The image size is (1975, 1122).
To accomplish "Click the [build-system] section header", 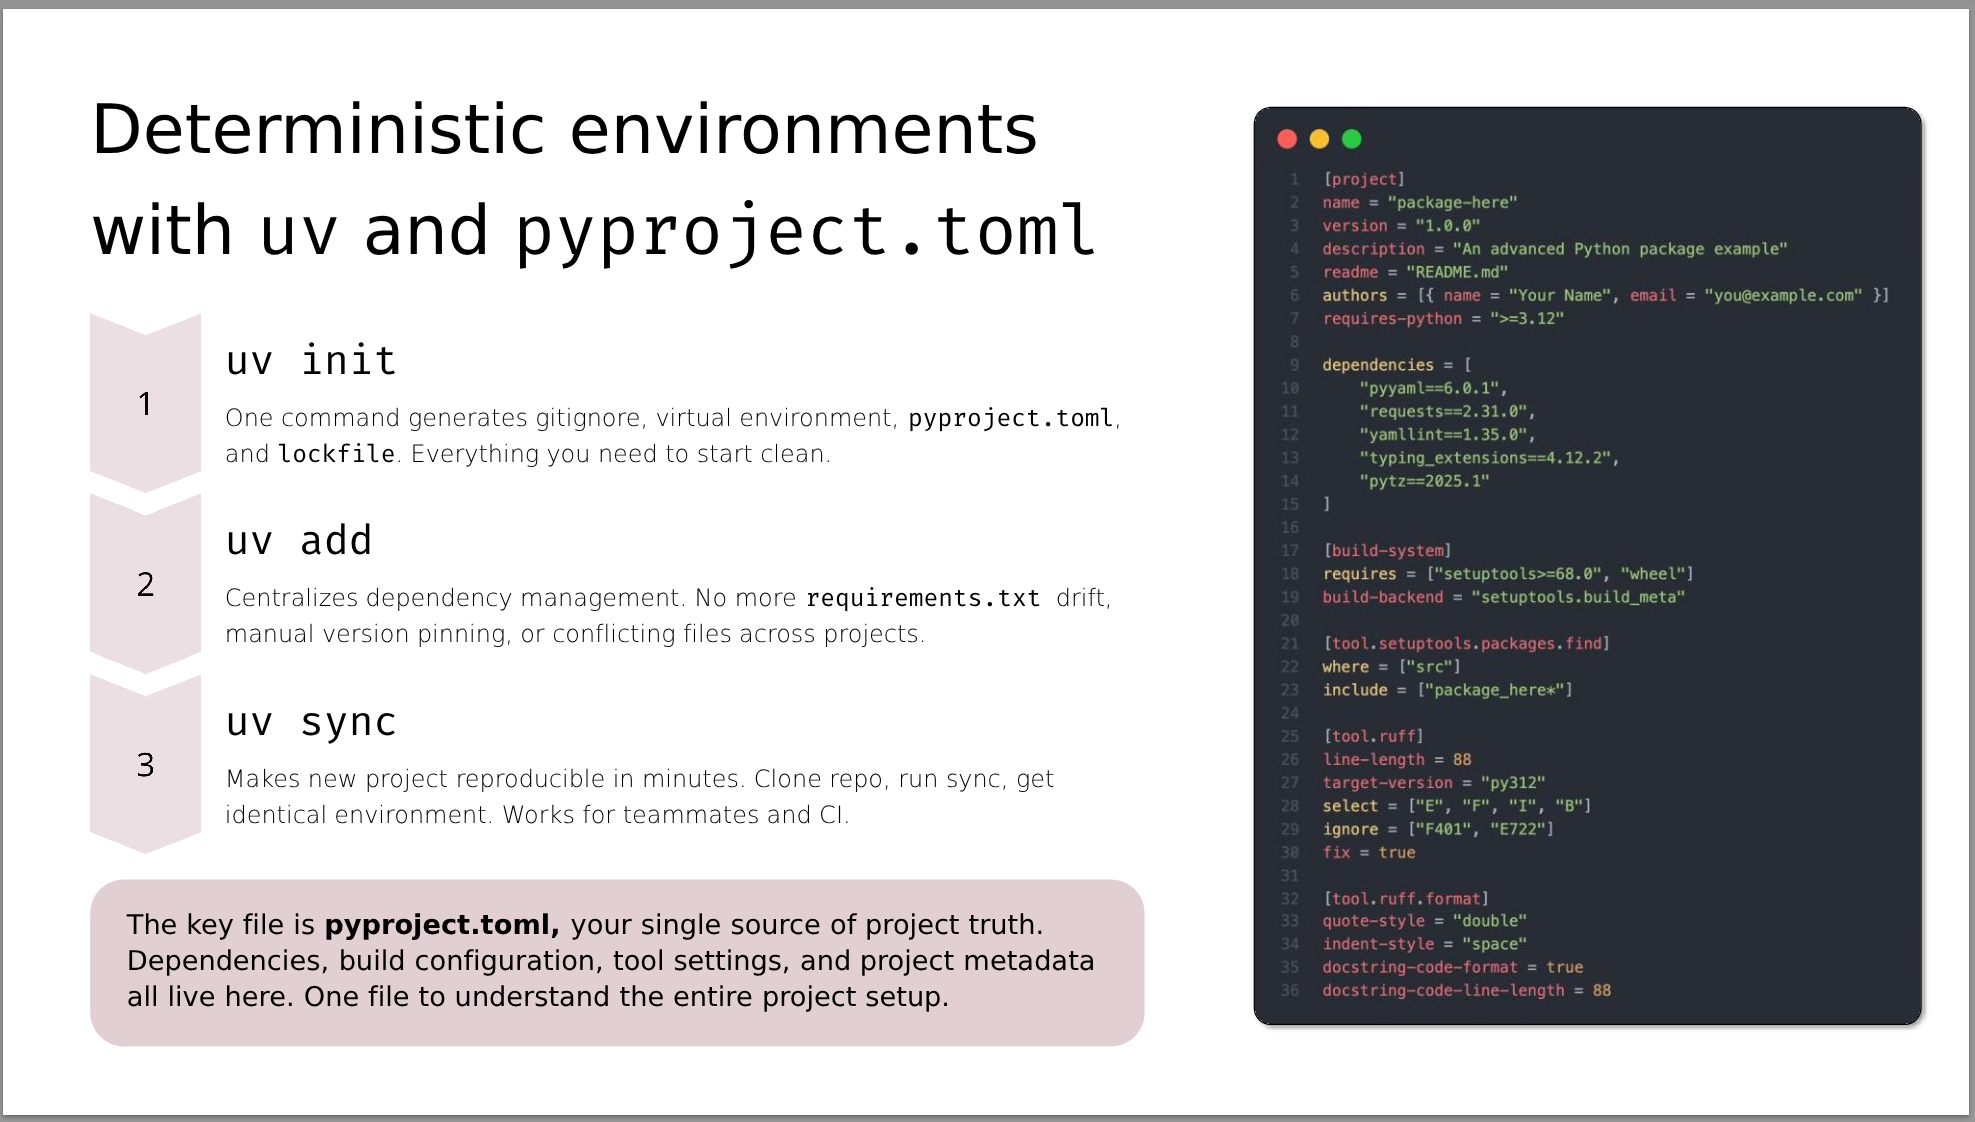I will point(1387,551).
